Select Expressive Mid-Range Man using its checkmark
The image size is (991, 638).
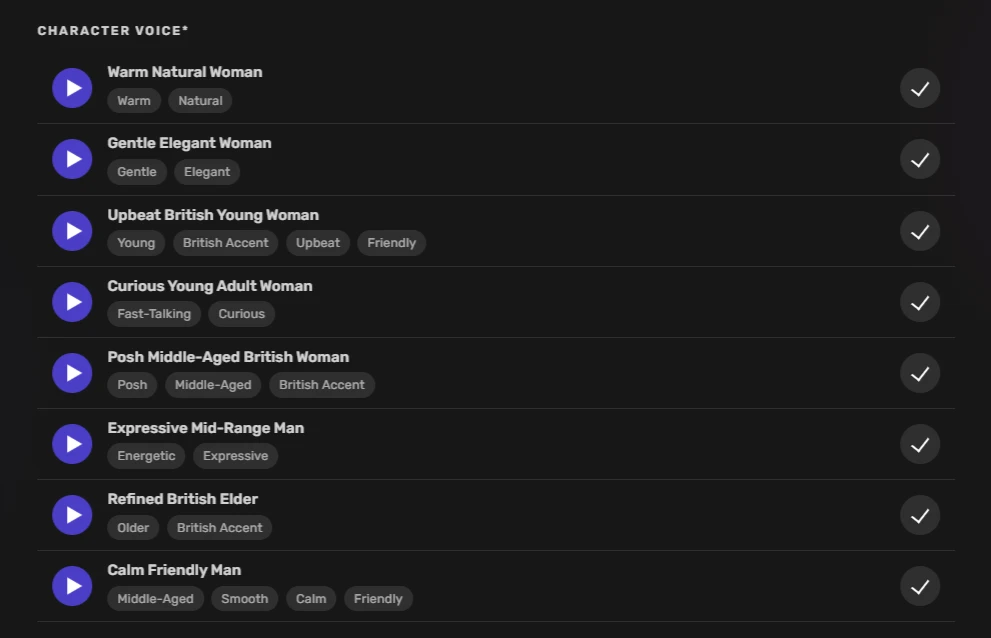(920, 444)
